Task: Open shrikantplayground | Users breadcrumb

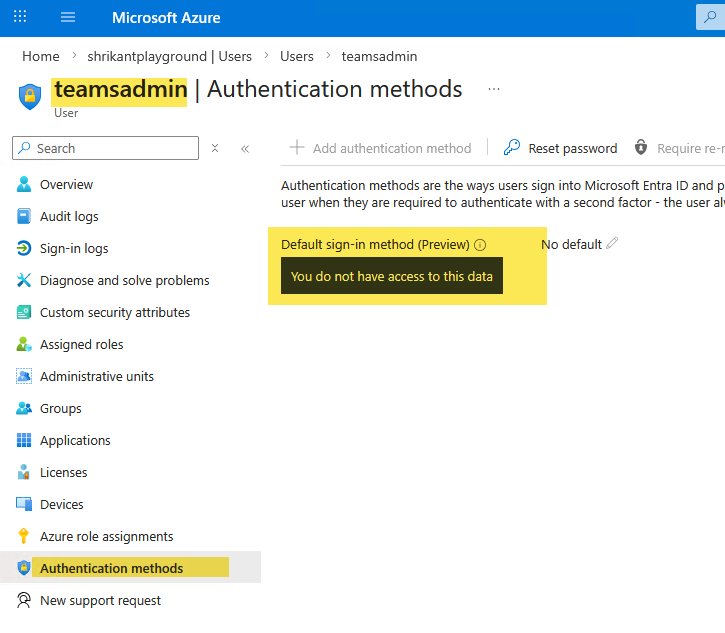Action: (x=169, y=56)
